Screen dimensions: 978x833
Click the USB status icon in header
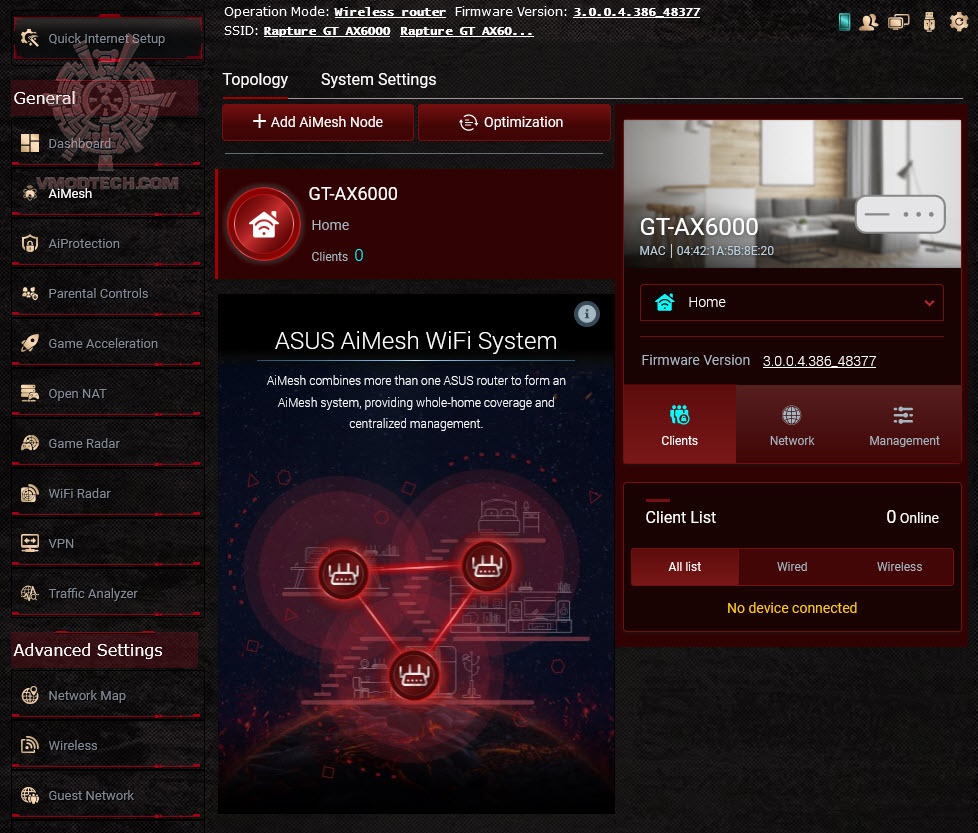(929, 22)
